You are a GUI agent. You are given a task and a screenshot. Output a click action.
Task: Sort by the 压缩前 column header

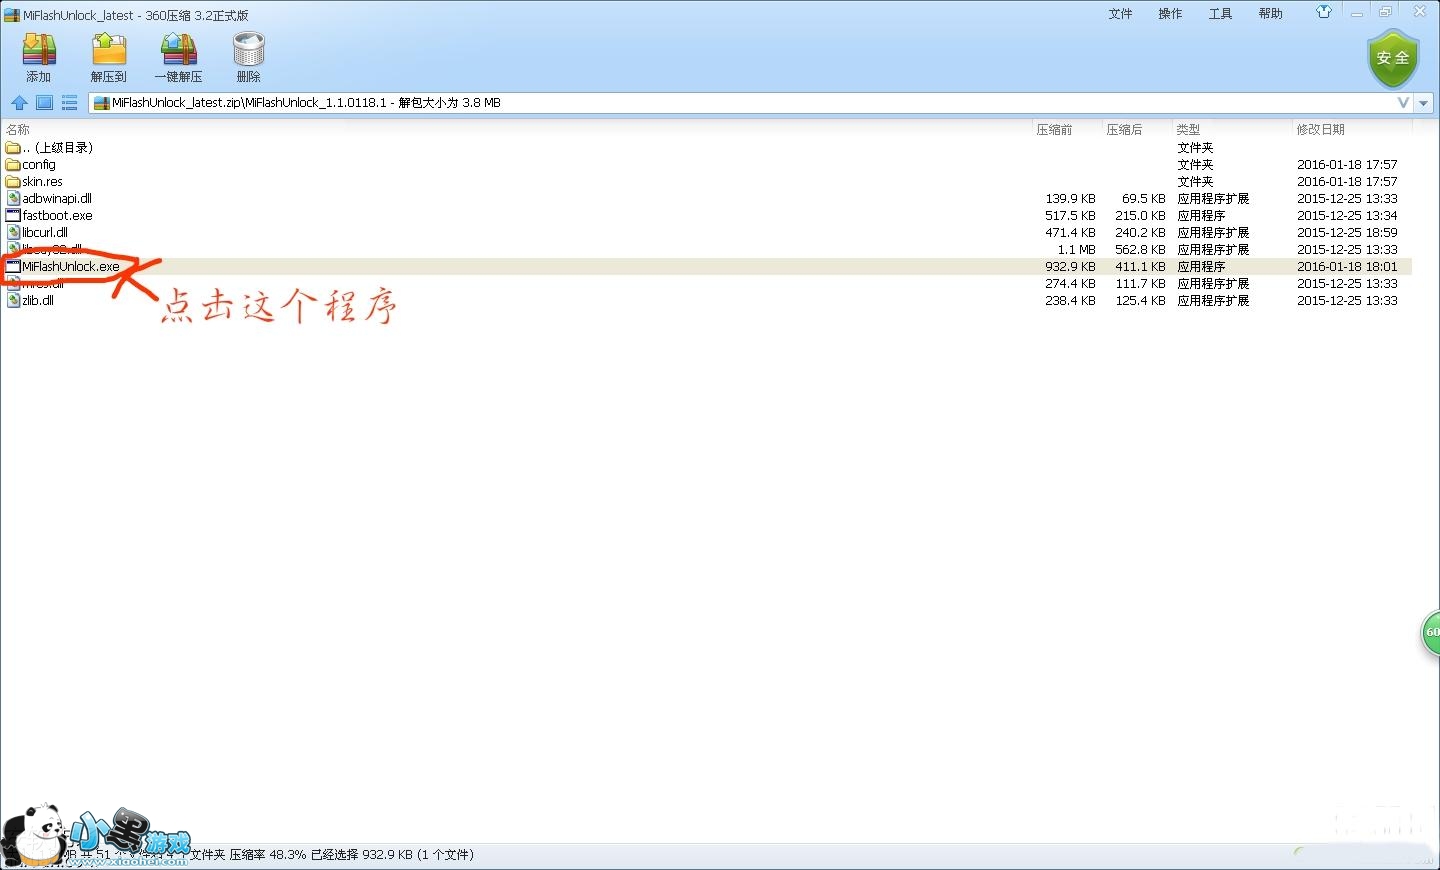(x=1054, y=130)
